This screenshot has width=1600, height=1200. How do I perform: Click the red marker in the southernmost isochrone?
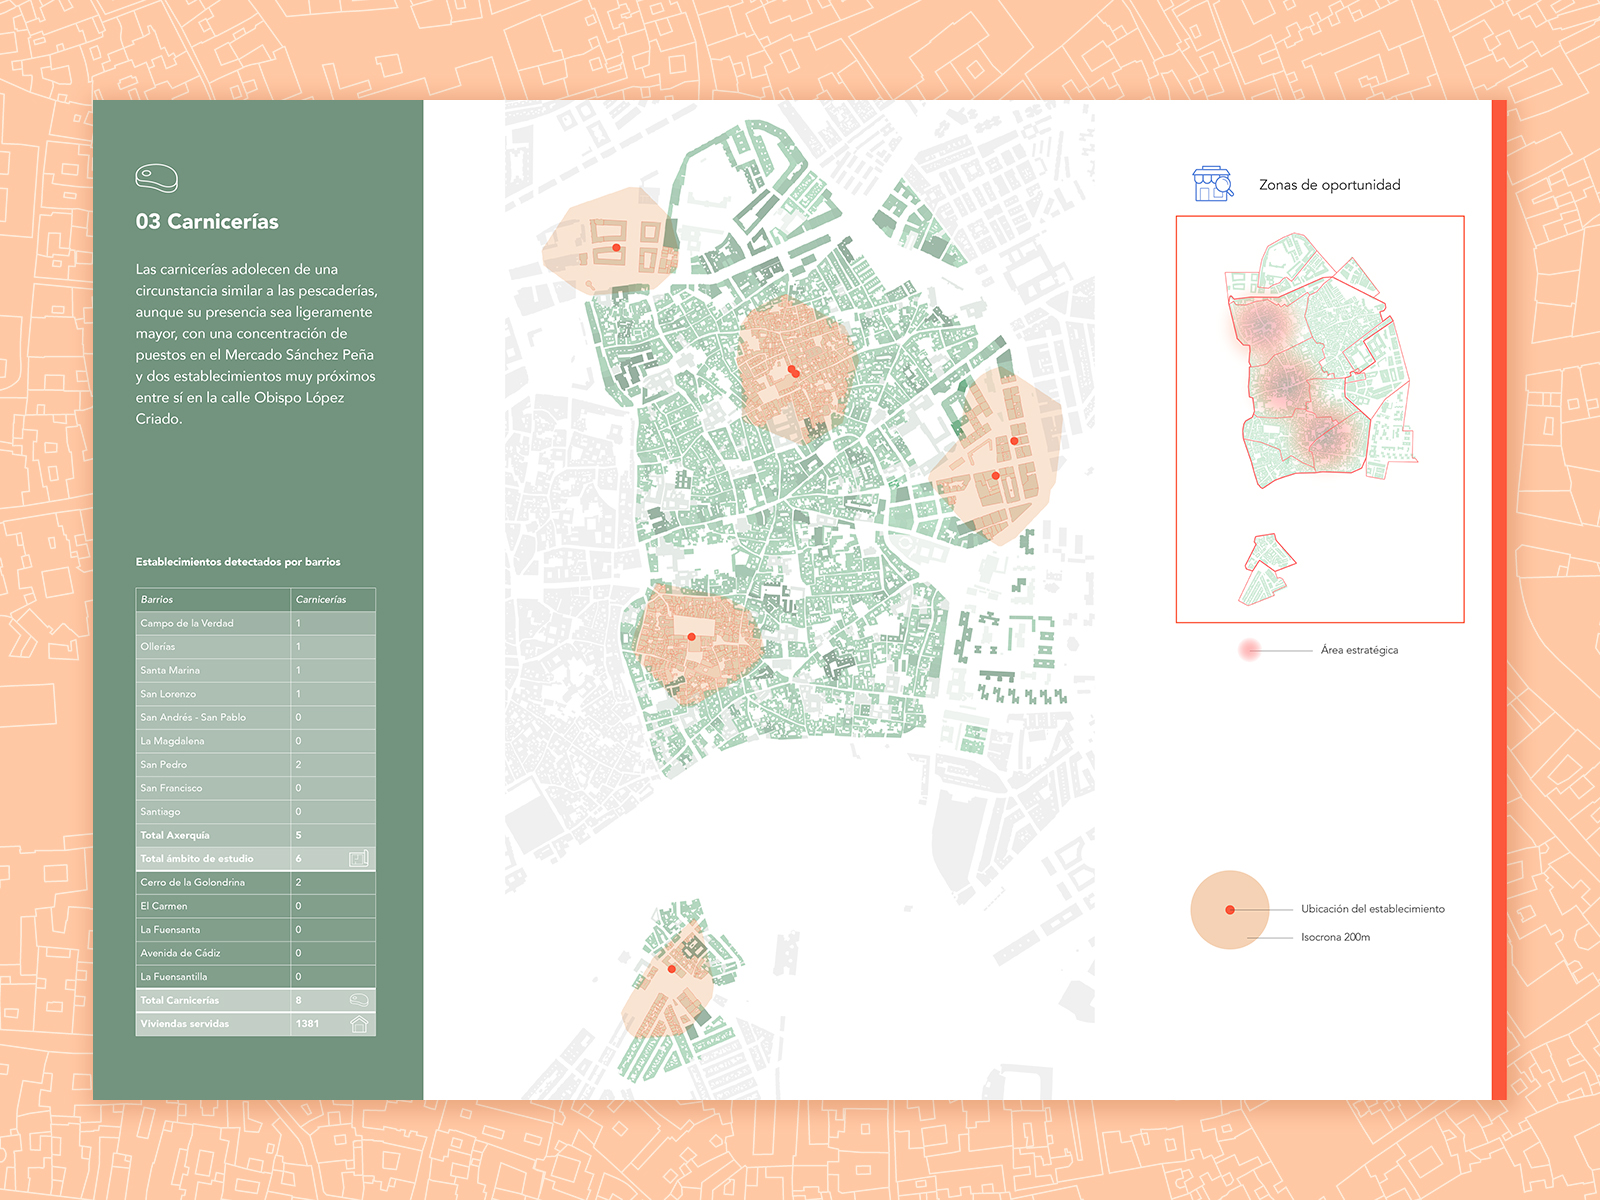[672, 968]
